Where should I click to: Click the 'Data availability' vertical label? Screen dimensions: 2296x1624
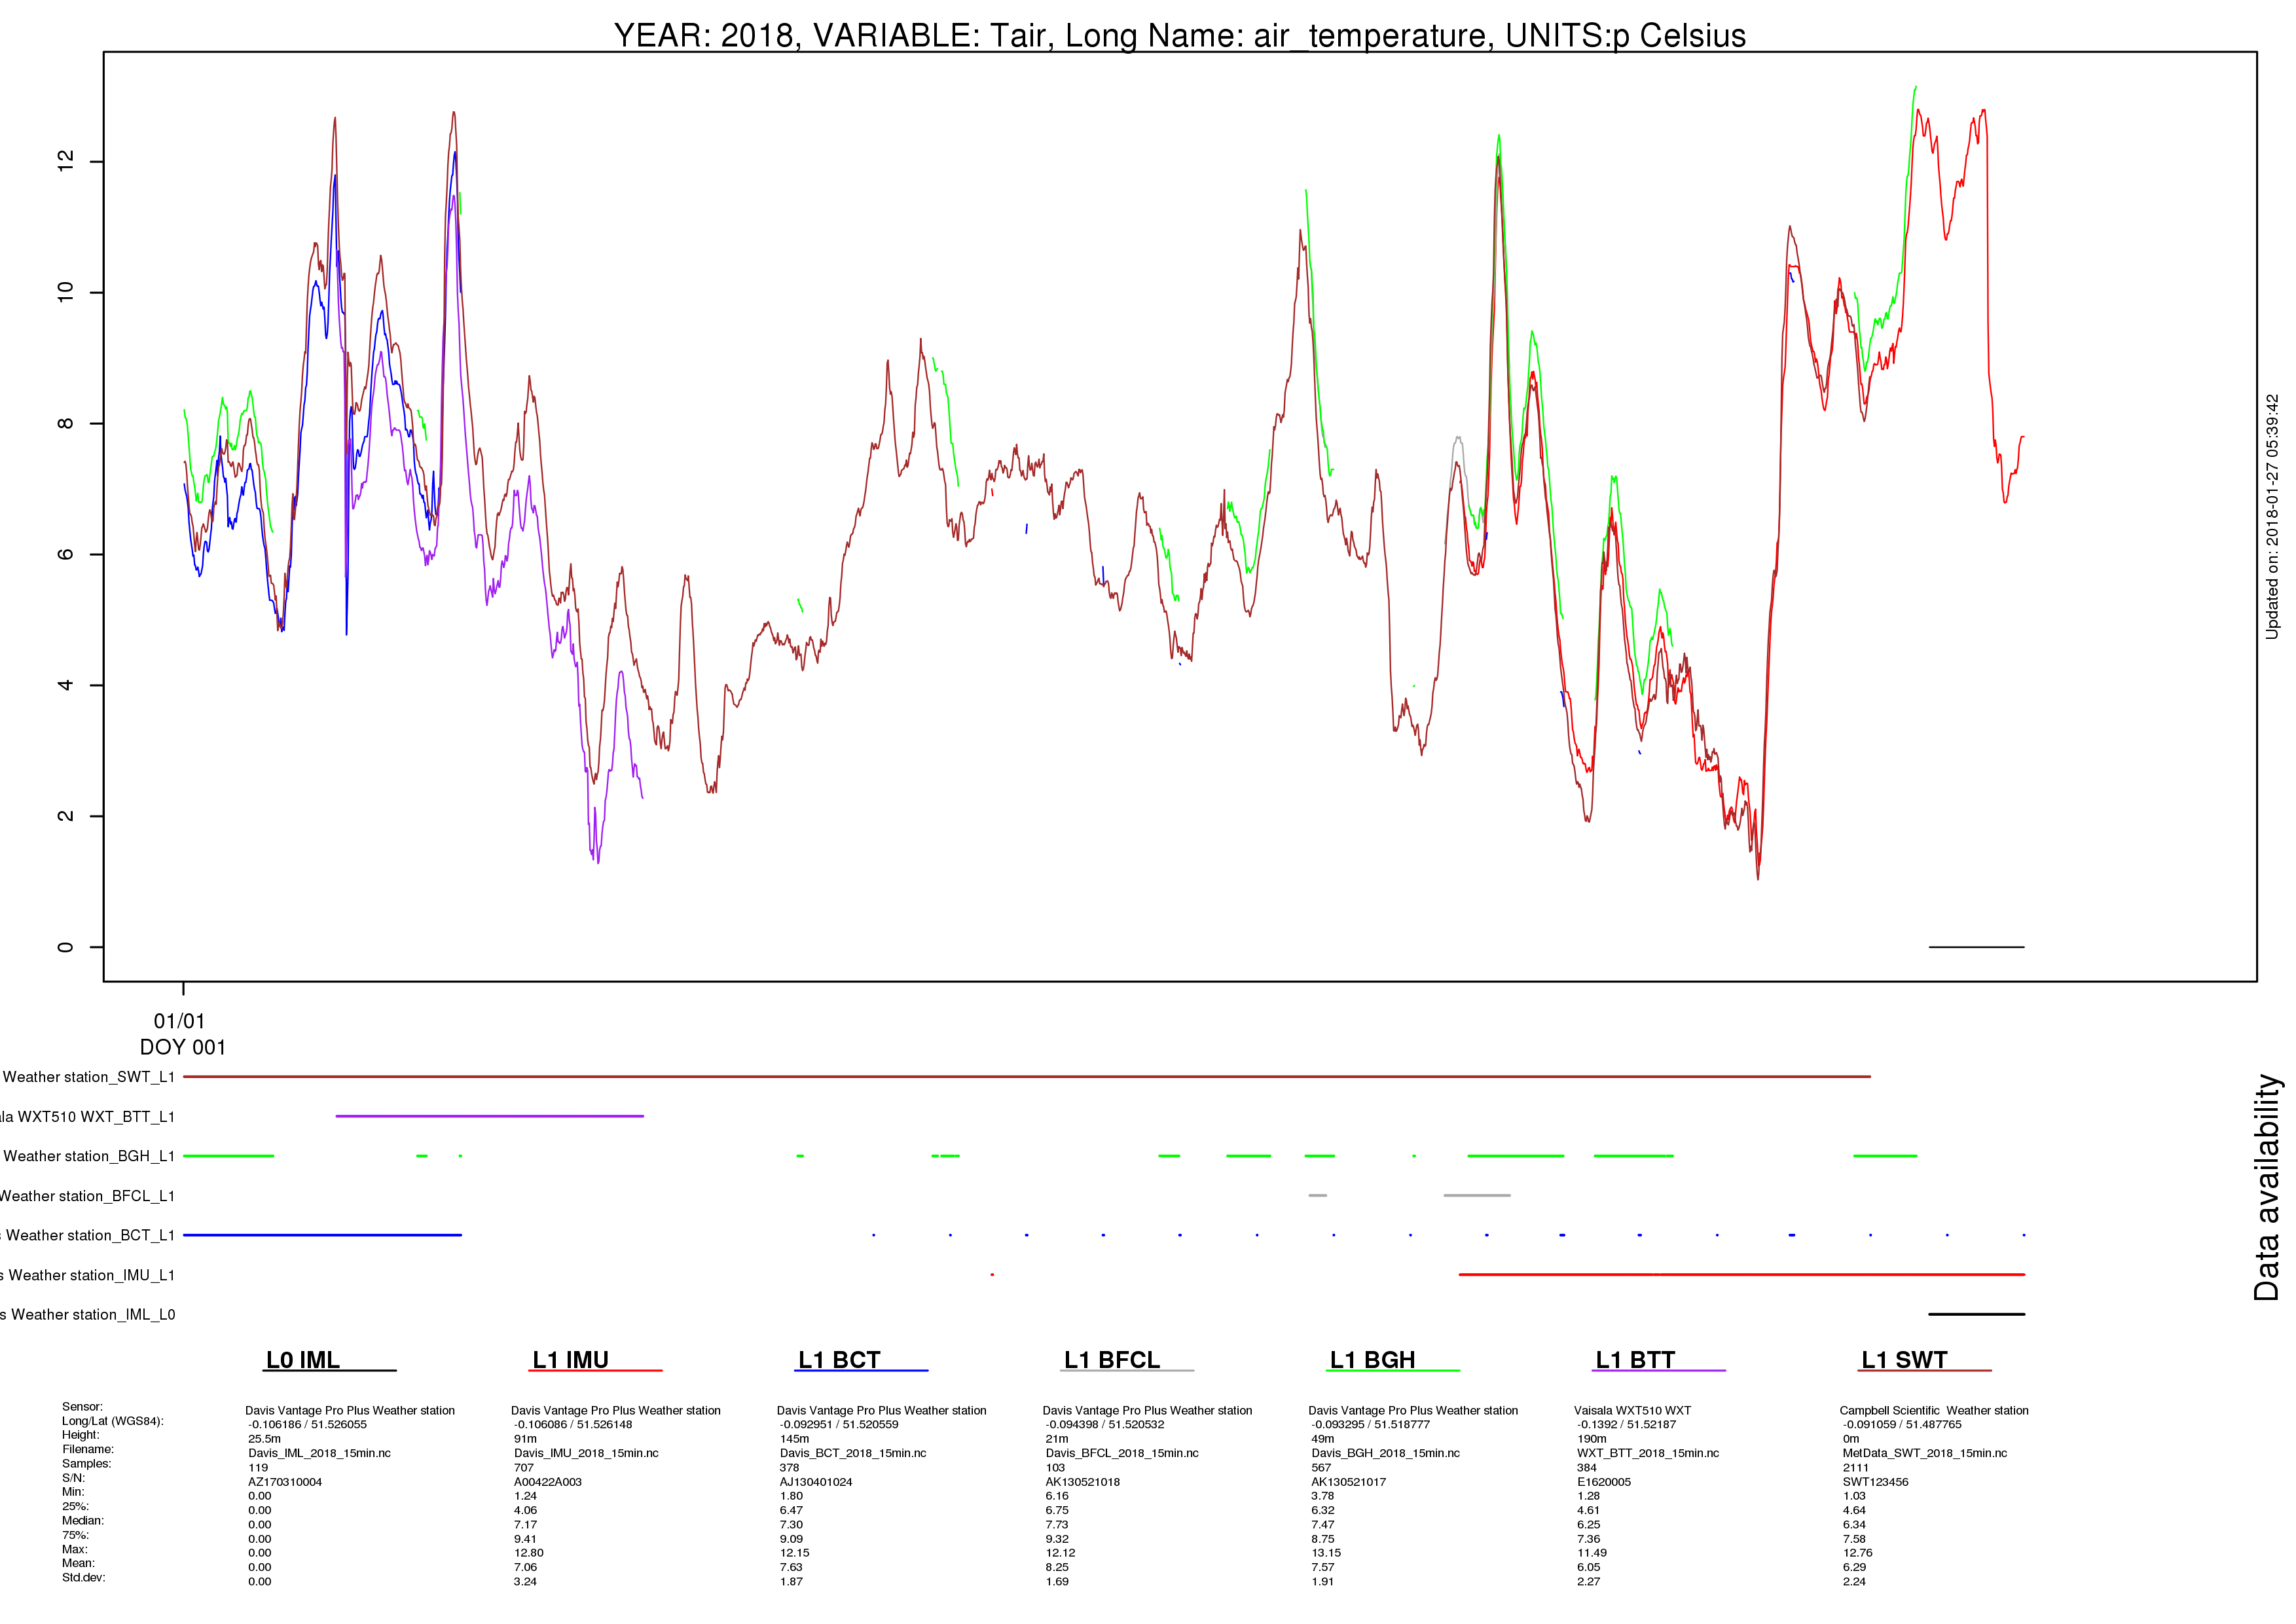(2266, 1188)
